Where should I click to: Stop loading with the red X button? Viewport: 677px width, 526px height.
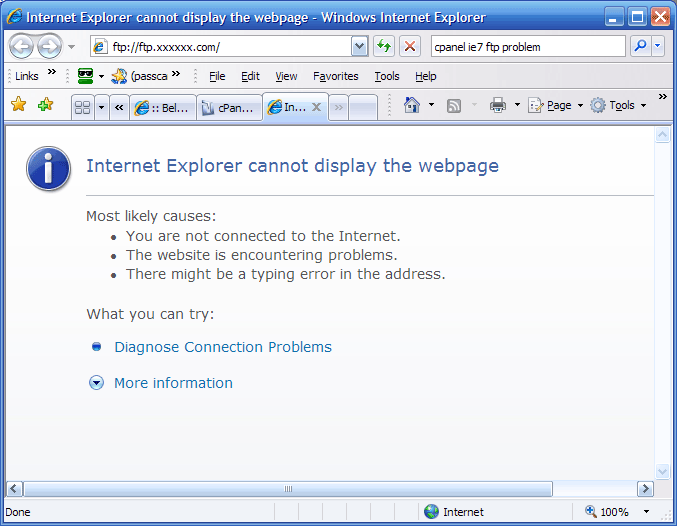[410, 46]
